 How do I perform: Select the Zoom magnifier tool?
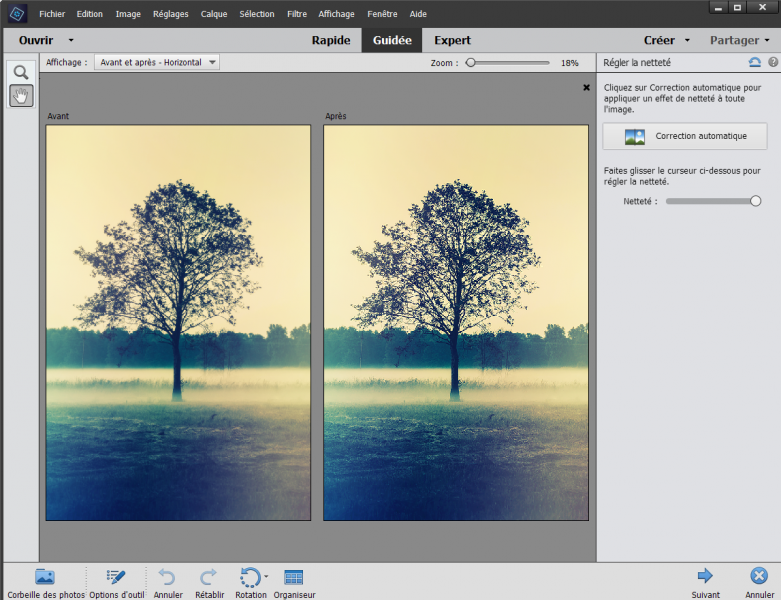20,72
